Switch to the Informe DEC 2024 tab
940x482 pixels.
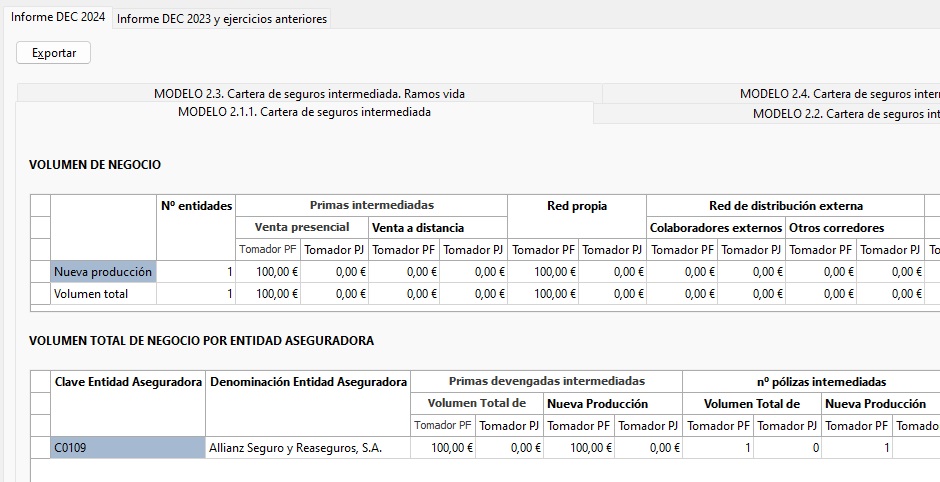[x=58, y=17]
